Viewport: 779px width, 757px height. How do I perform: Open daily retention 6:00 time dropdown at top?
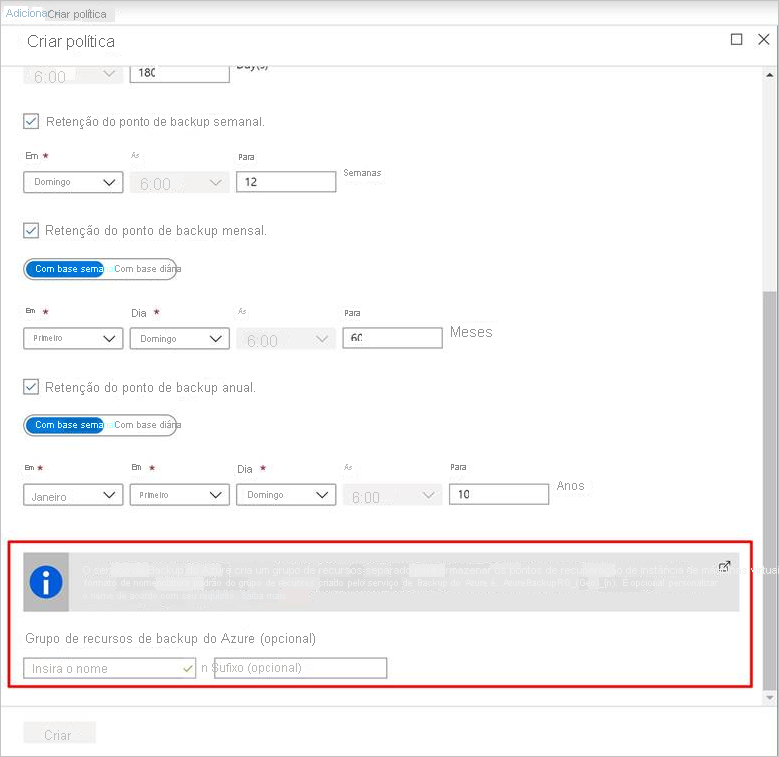73,75
